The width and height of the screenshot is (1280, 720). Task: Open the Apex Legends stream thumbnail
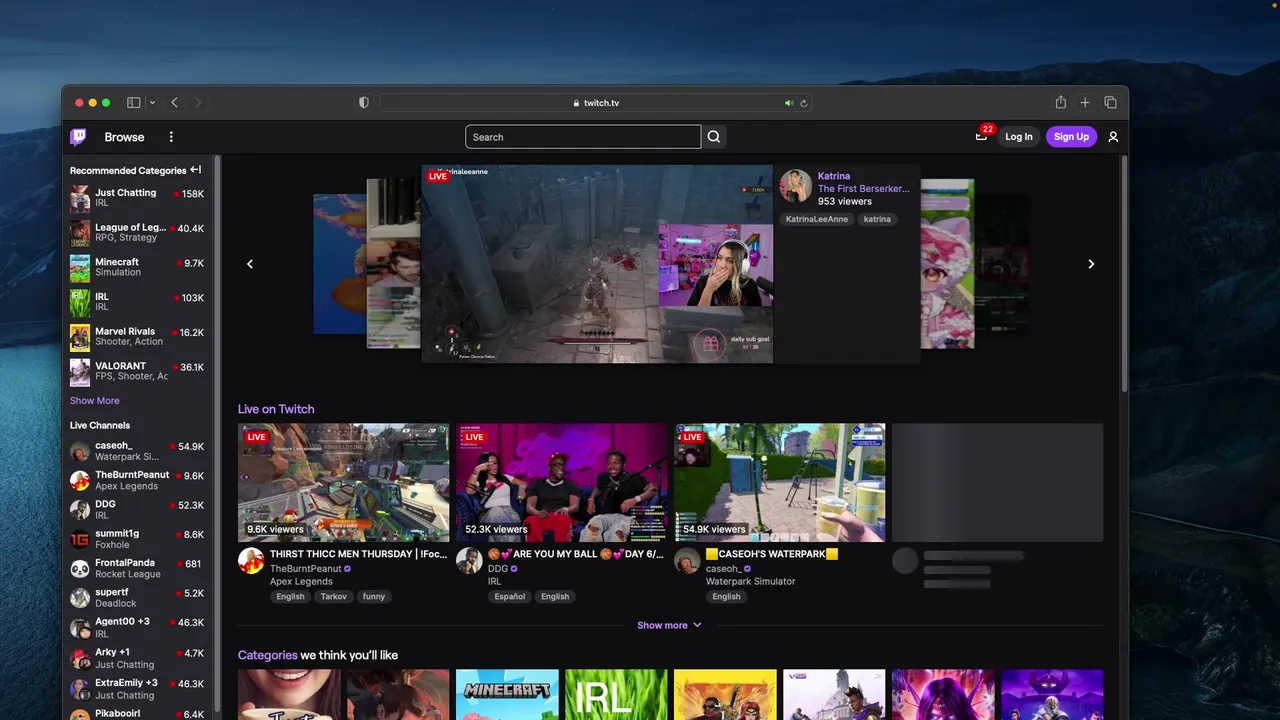(343, 482)
